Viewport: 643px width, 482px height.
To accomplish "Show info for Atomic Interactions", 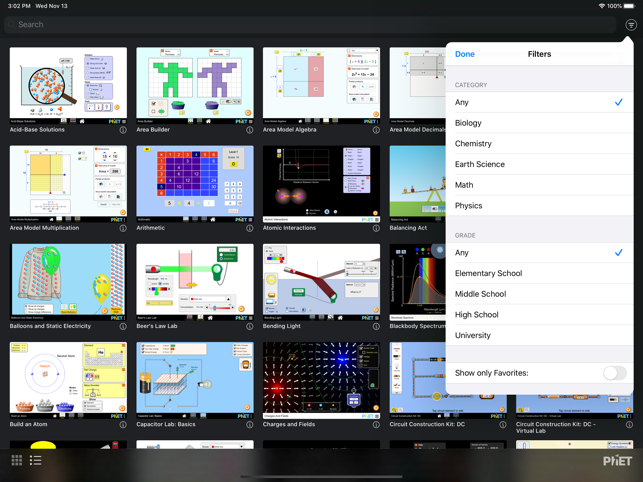I will 376,228.
